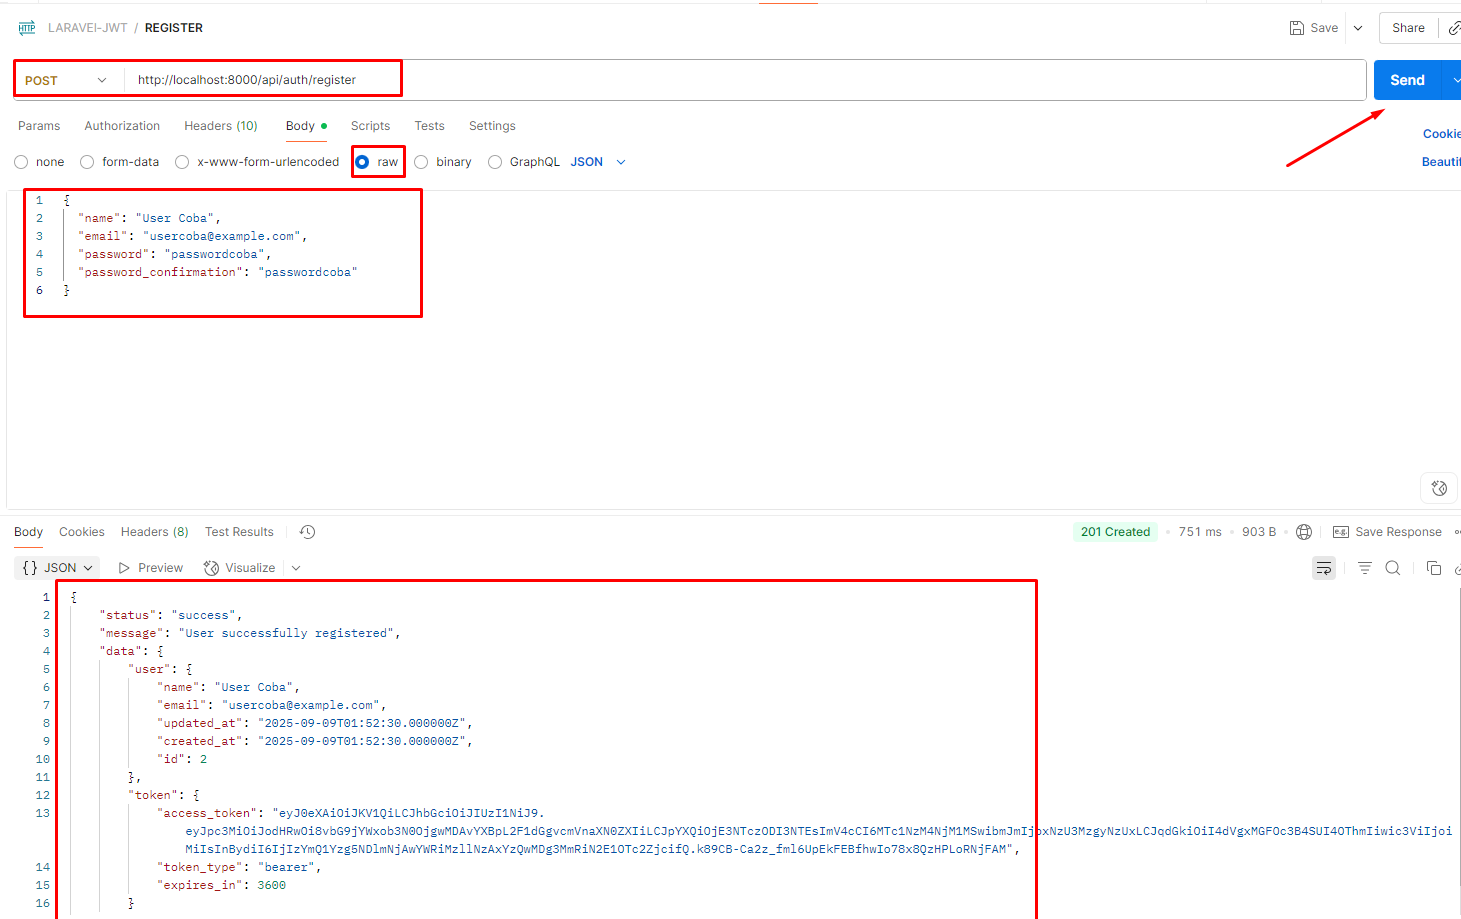The height and width of the screenshot is (919, 1461).
Task: Toggle the word wrap icon in response
Action: tap(1323, 568)
